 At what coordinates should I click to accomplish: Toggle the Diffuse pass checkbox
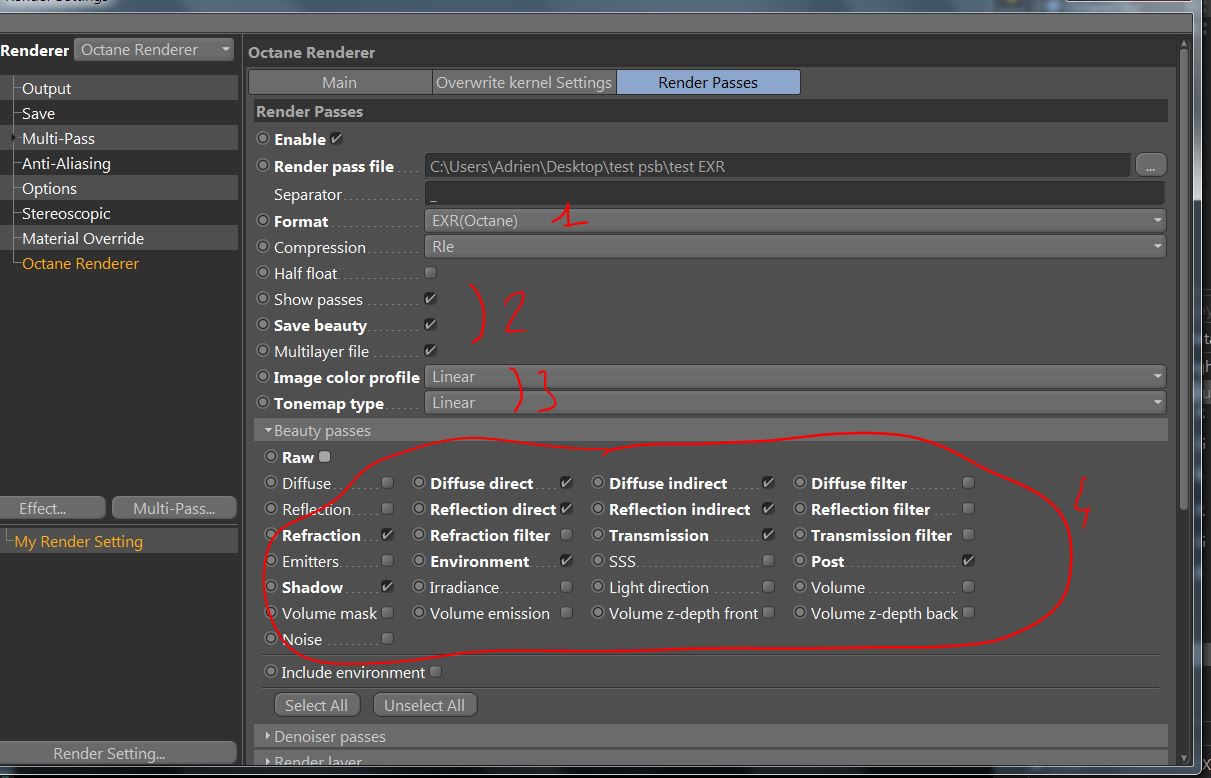coord(388,482)
